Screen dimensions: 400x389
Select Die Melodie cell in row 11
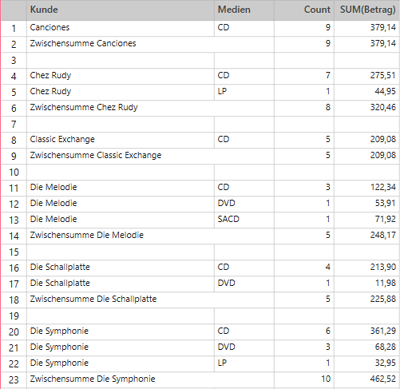pos(120,188)
